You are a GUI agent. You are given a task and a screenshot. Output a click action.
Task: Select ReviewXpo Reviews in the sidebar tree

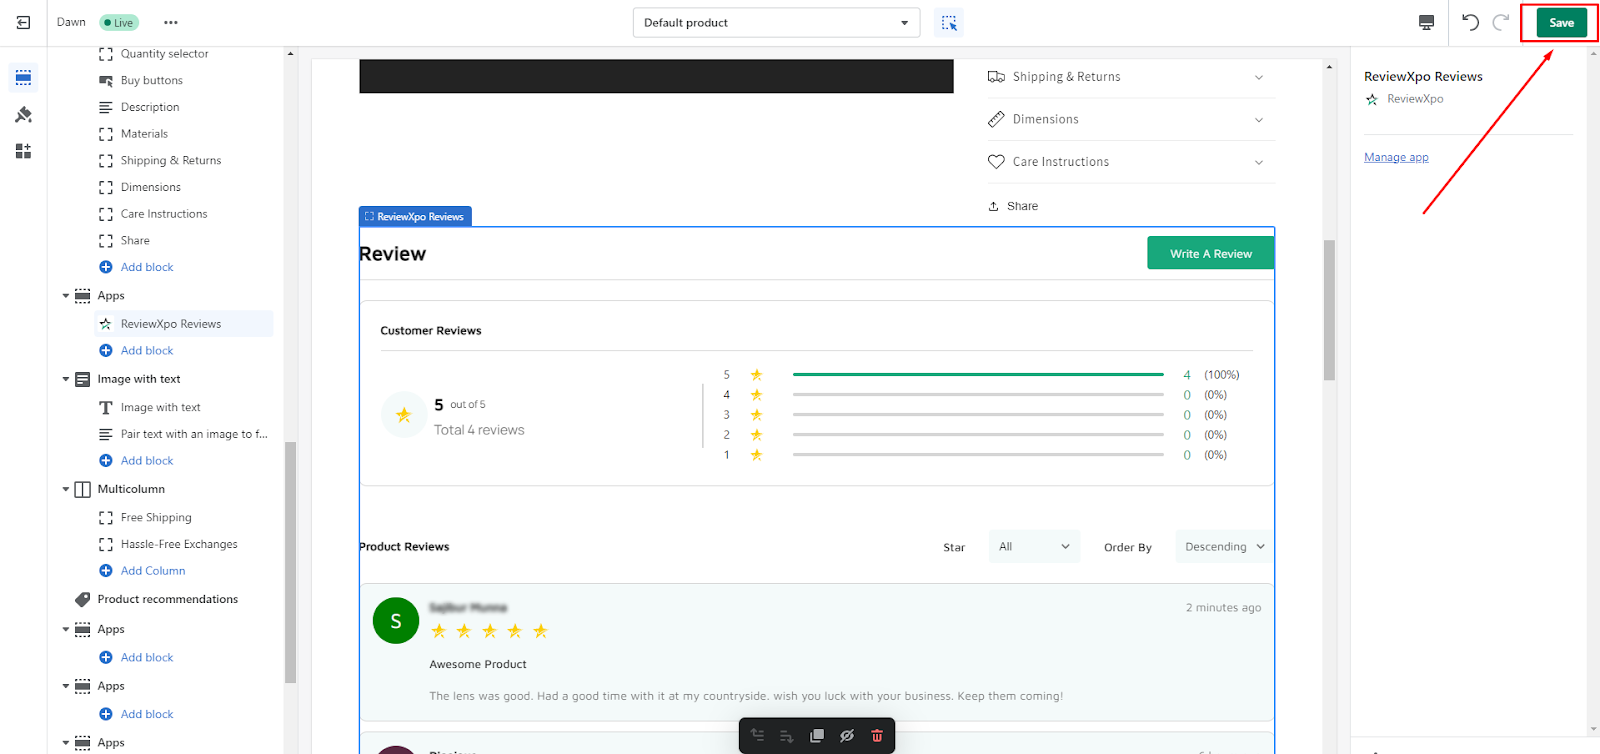pos(184,324)
